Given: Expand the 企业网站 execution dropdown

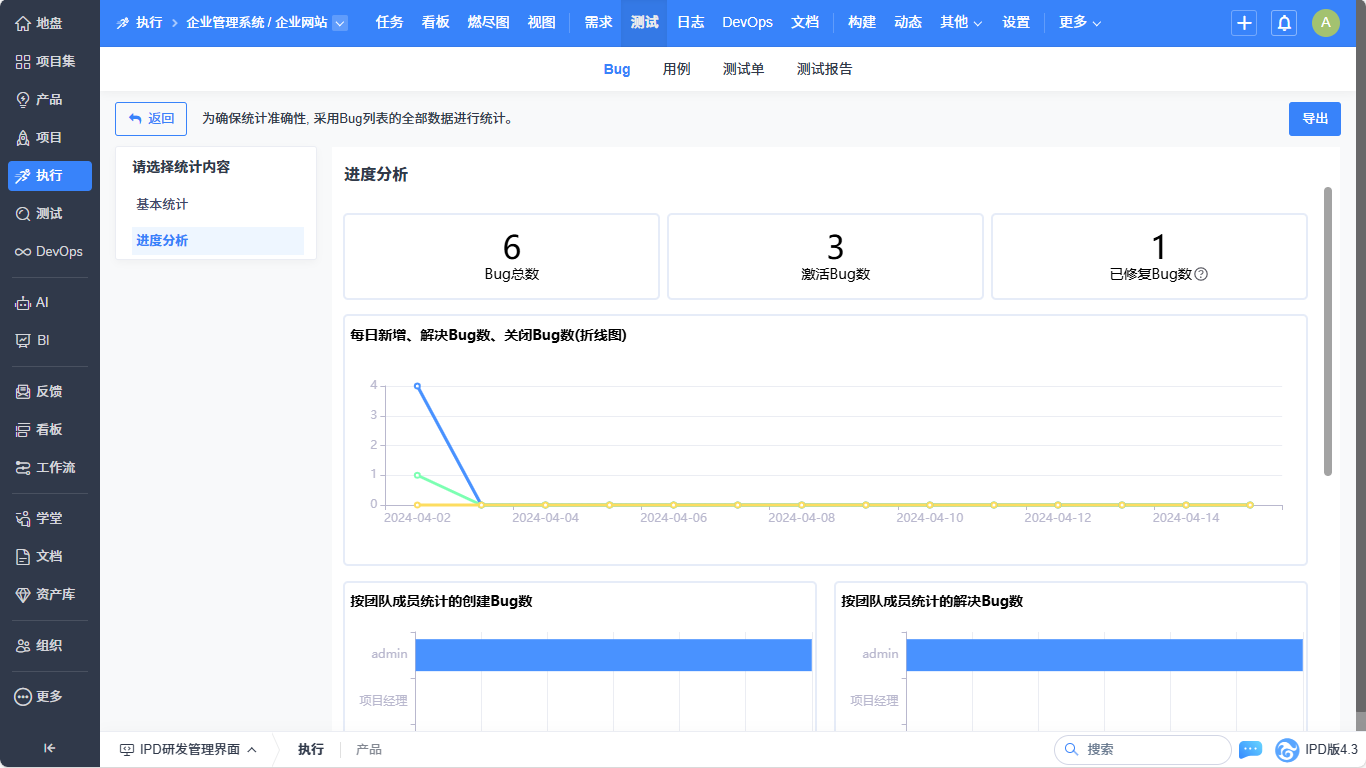Looking at the screenshot, I should pyautogui.click(x=340, y=23).
